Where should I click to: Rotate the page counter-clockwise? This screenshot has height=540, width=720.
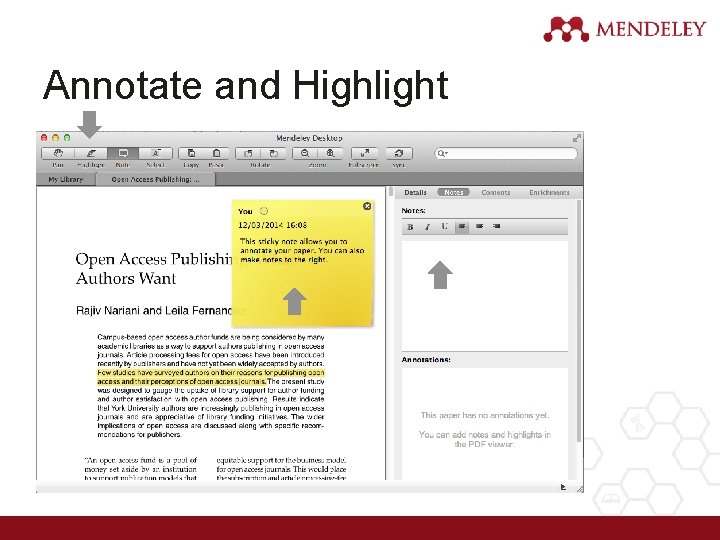pyautogui.click(x=248, y=153)
